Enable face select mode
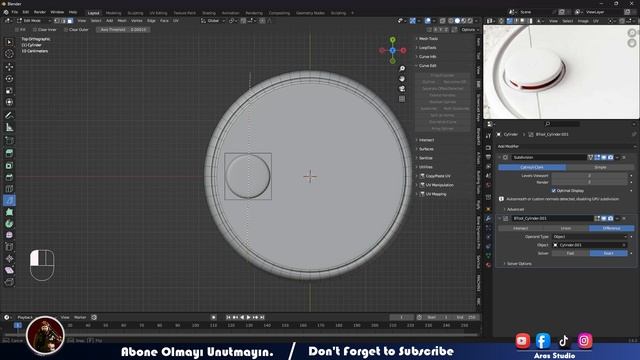The image size is (640, 360). click(70, 20)
